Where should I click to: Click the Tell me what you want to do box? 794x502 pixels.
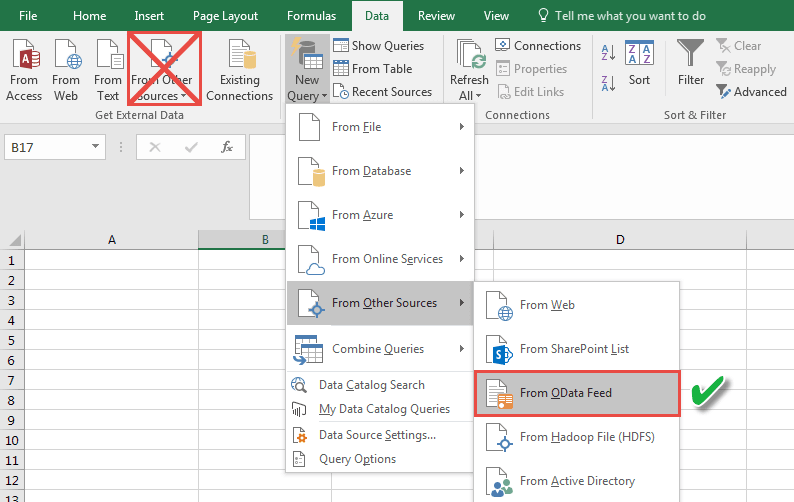[622, 16]
